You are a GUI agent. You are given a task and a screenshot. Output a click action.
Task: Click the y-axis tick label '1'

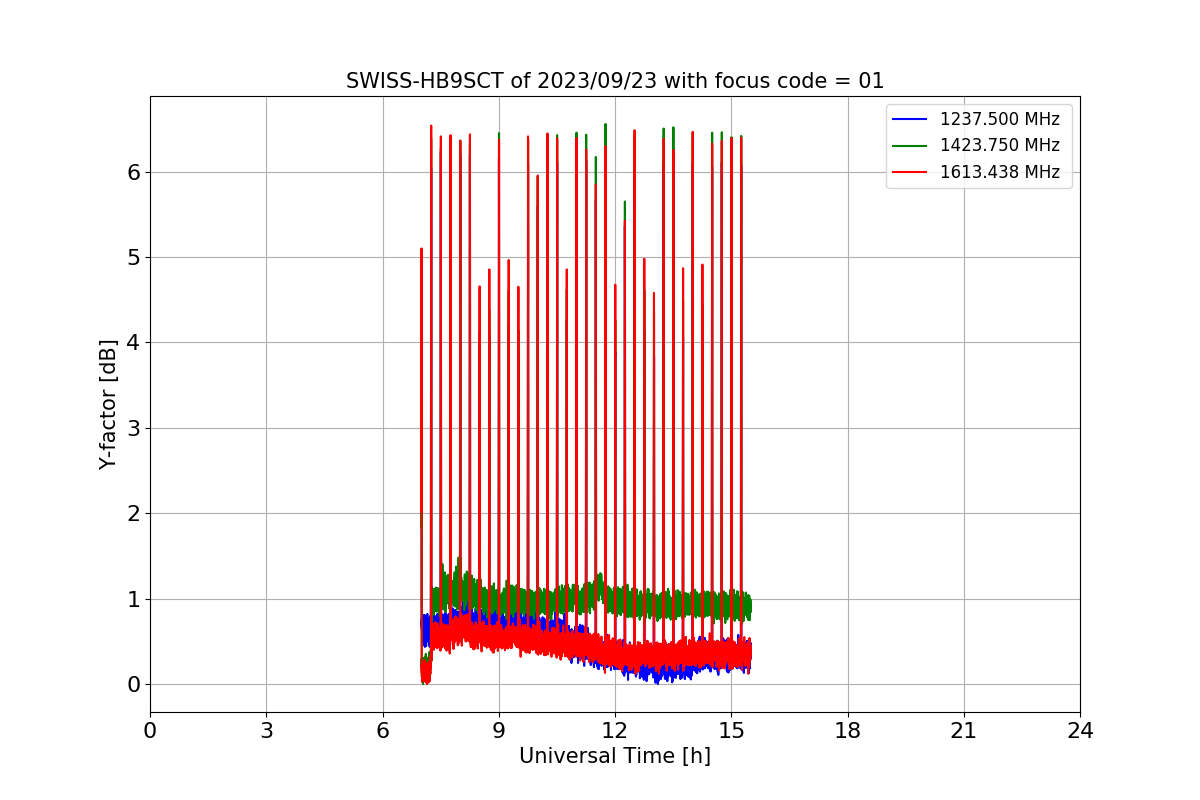(x=134, y=600)
